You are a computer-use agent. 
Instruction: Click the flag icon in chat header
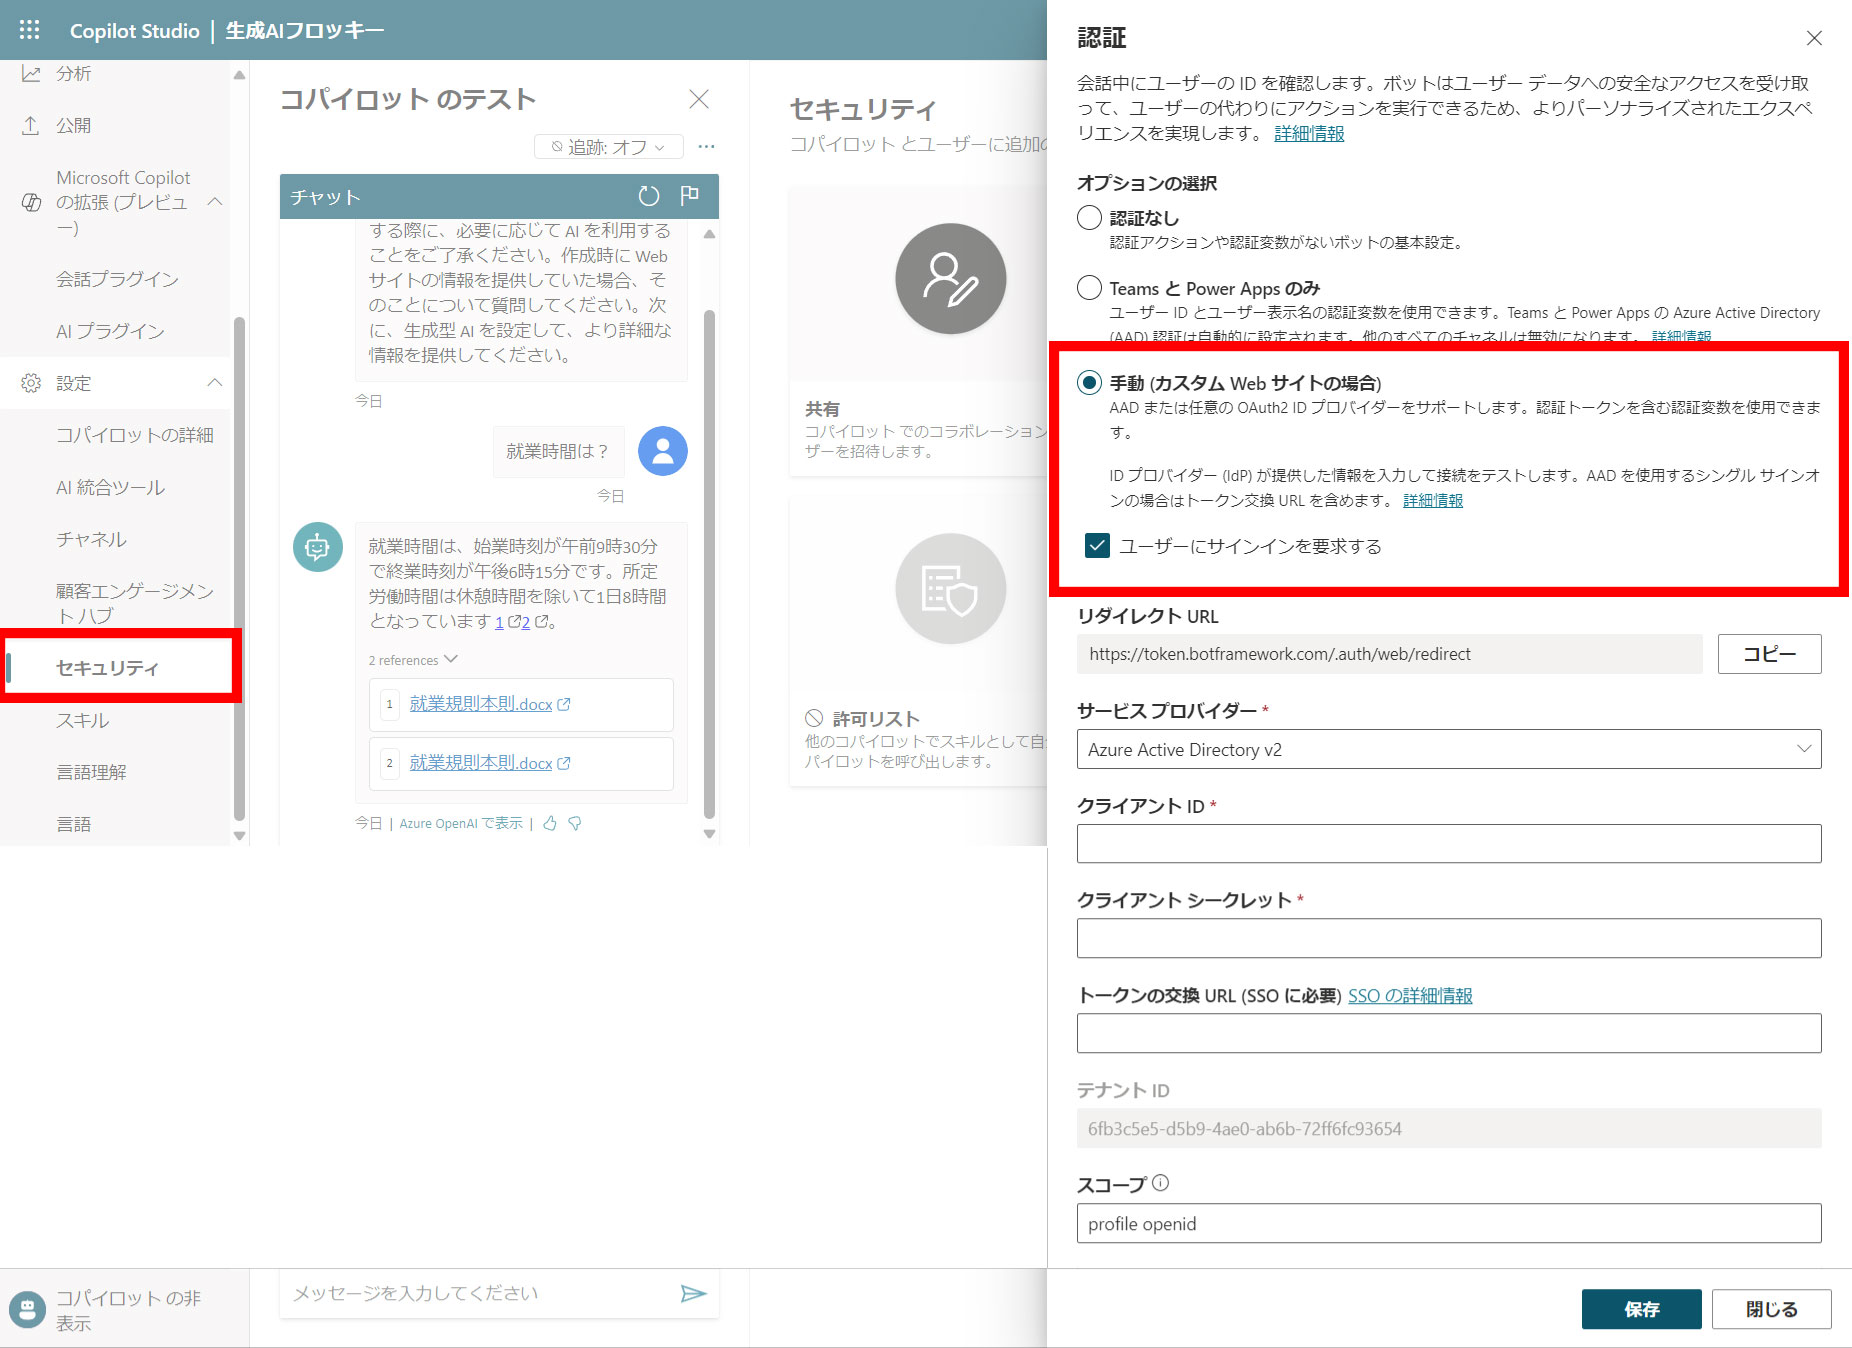tap(690, 196)
